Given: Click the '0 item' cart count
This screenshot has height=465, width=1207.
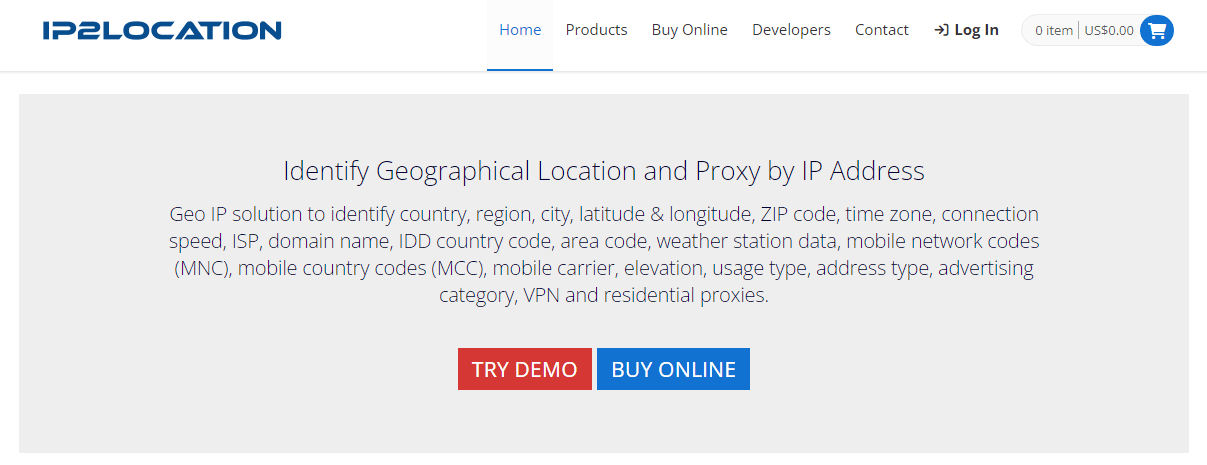Looking at the screenshot, I should (x=1054, y=30).
